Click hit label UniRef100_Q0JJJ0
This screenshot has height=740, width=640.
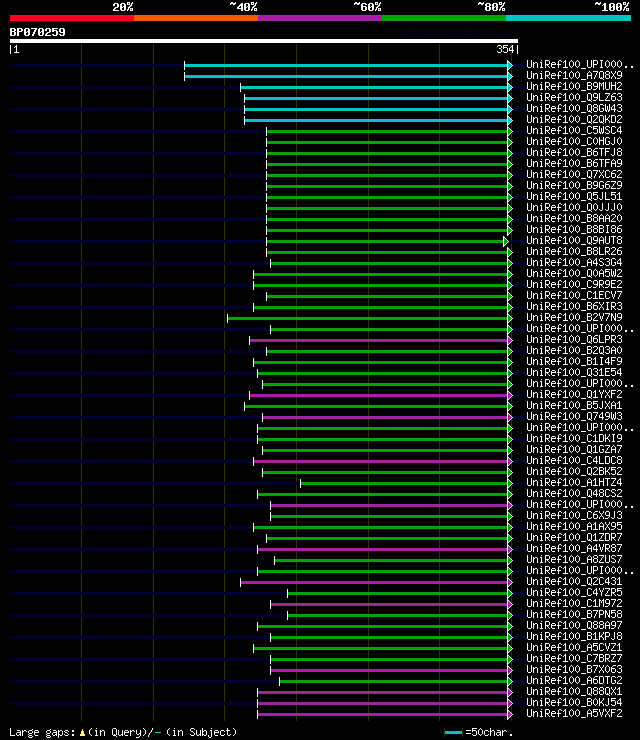point(574,208)
